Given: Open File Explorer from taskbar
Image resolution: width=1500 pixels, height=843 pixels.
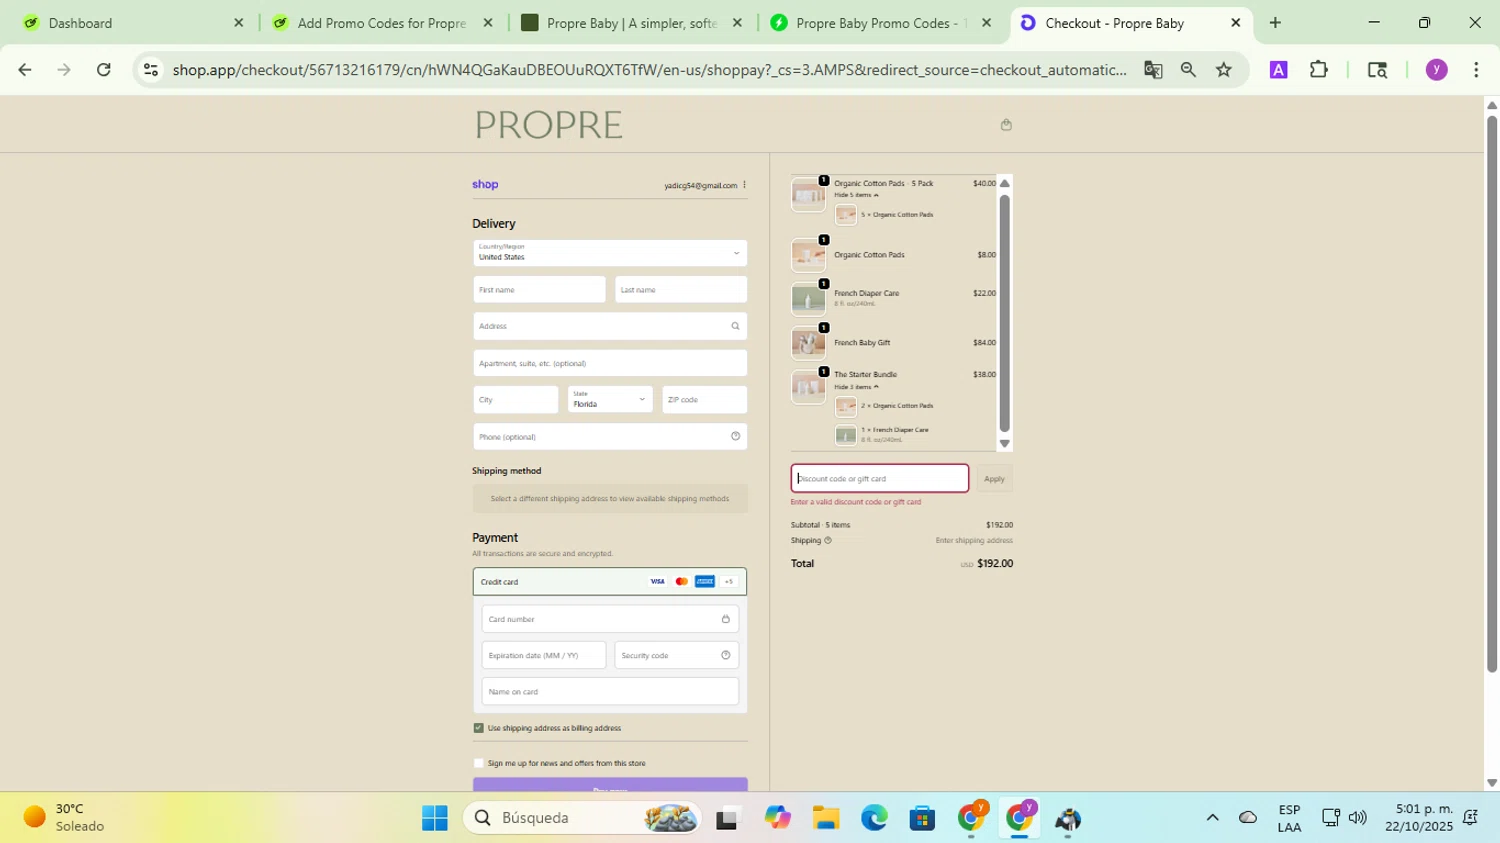Looking at the screenshot, I should (825, 818).
